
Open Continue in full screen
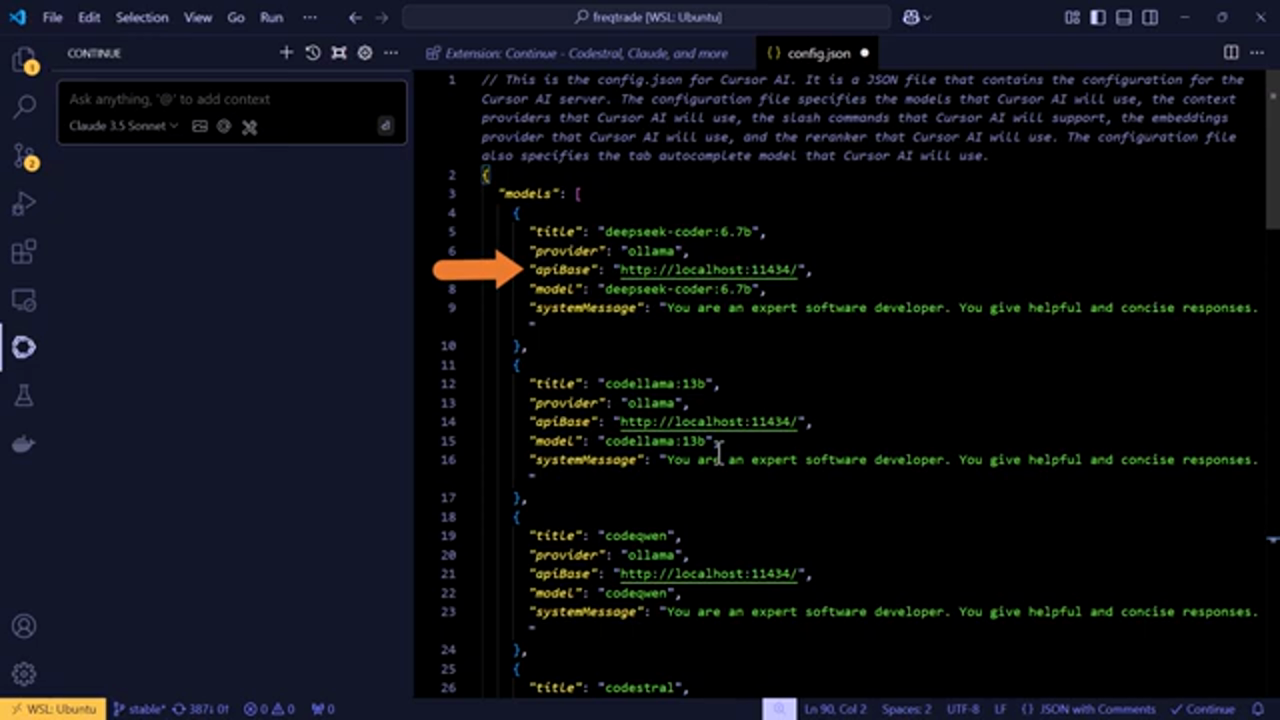pos(339,53)
